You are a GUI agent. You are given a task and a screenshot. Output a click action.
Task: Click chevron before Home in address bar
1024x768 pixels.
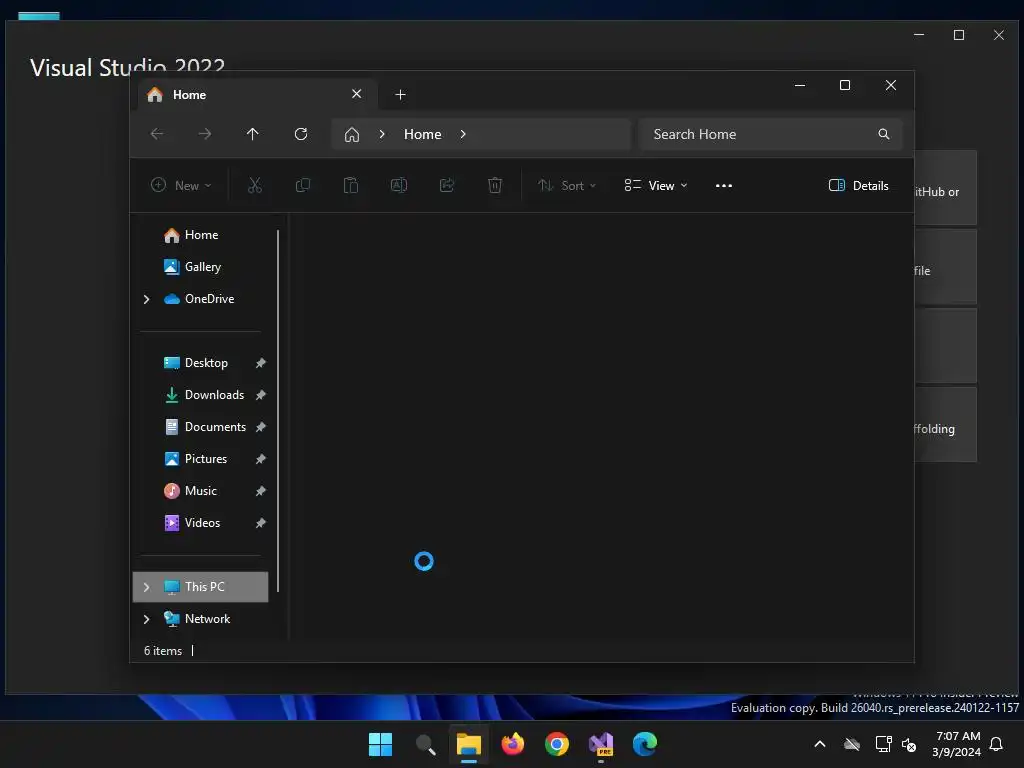point(382,134)
